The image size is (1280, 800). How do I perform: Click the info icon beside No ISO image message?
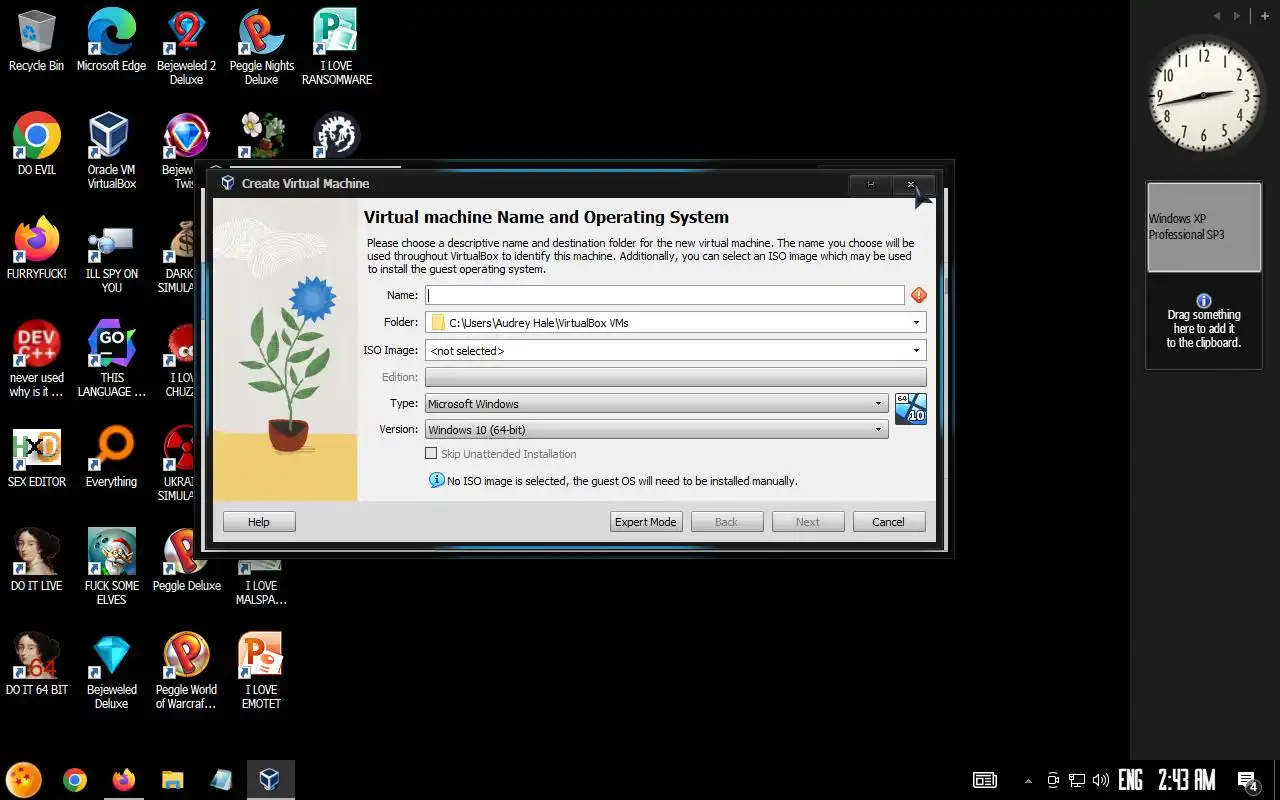[x=436, y=480]
